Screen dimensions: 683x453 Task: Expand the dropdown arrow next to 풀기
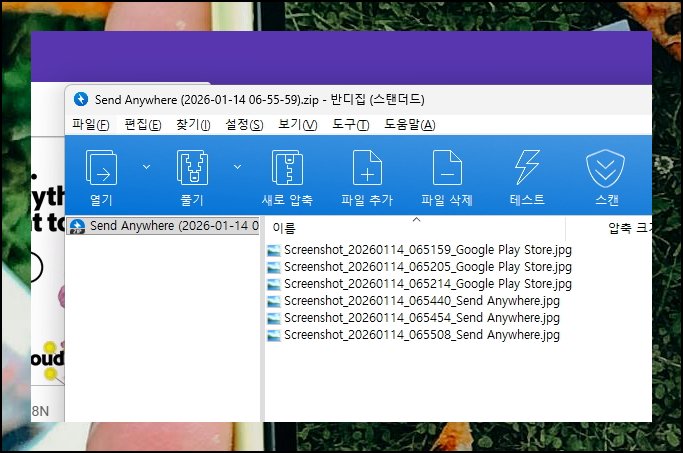237,167
